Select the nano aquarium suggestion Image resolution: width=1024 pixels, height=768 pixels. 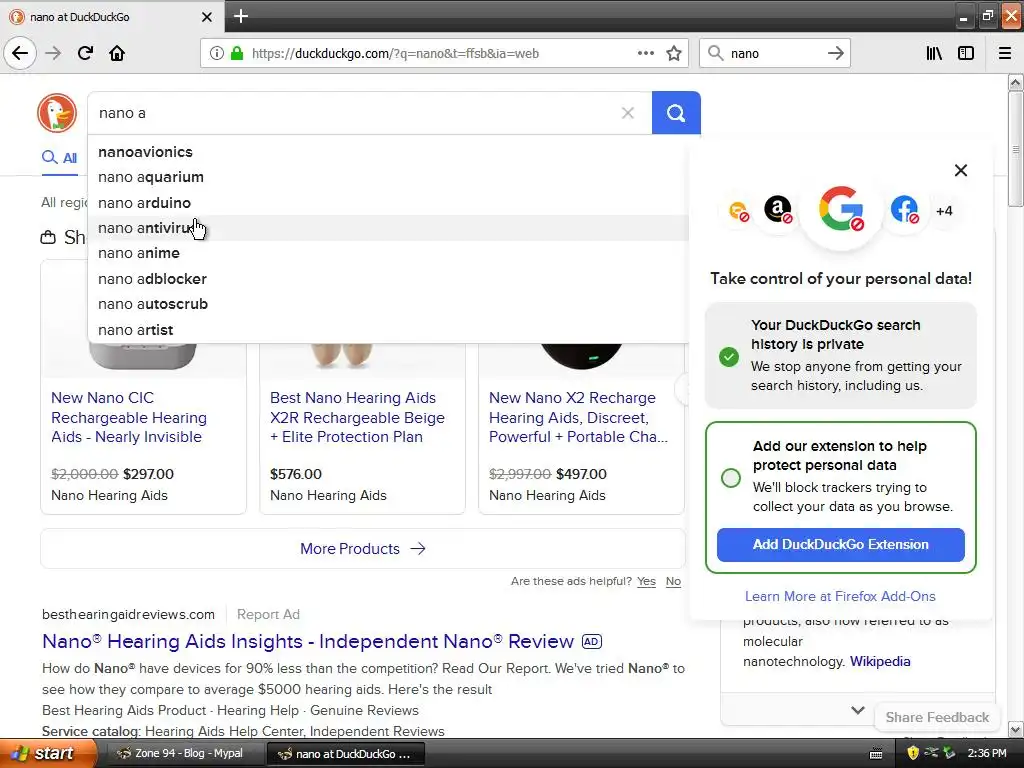tap(388, 177)
